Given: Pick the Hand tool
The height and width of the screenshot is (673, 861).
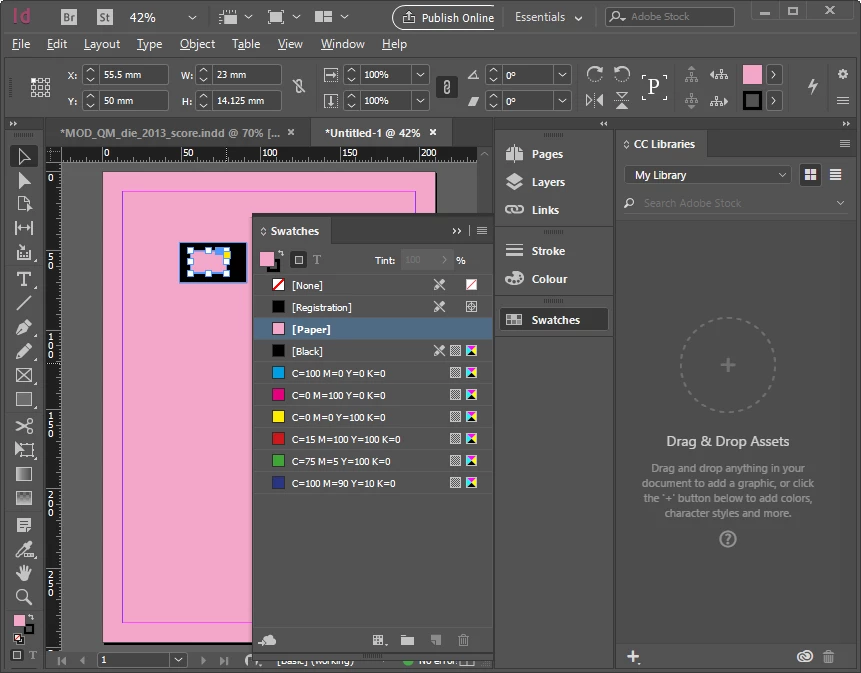Looking at the screenshot, I should 24,573.
